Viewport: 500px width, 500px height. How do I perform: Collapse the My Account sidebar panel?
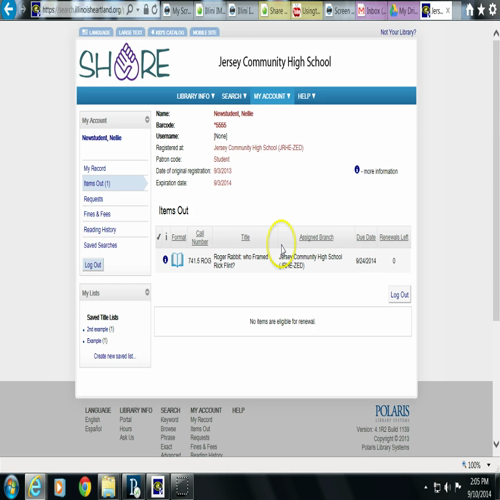point(147,119)
